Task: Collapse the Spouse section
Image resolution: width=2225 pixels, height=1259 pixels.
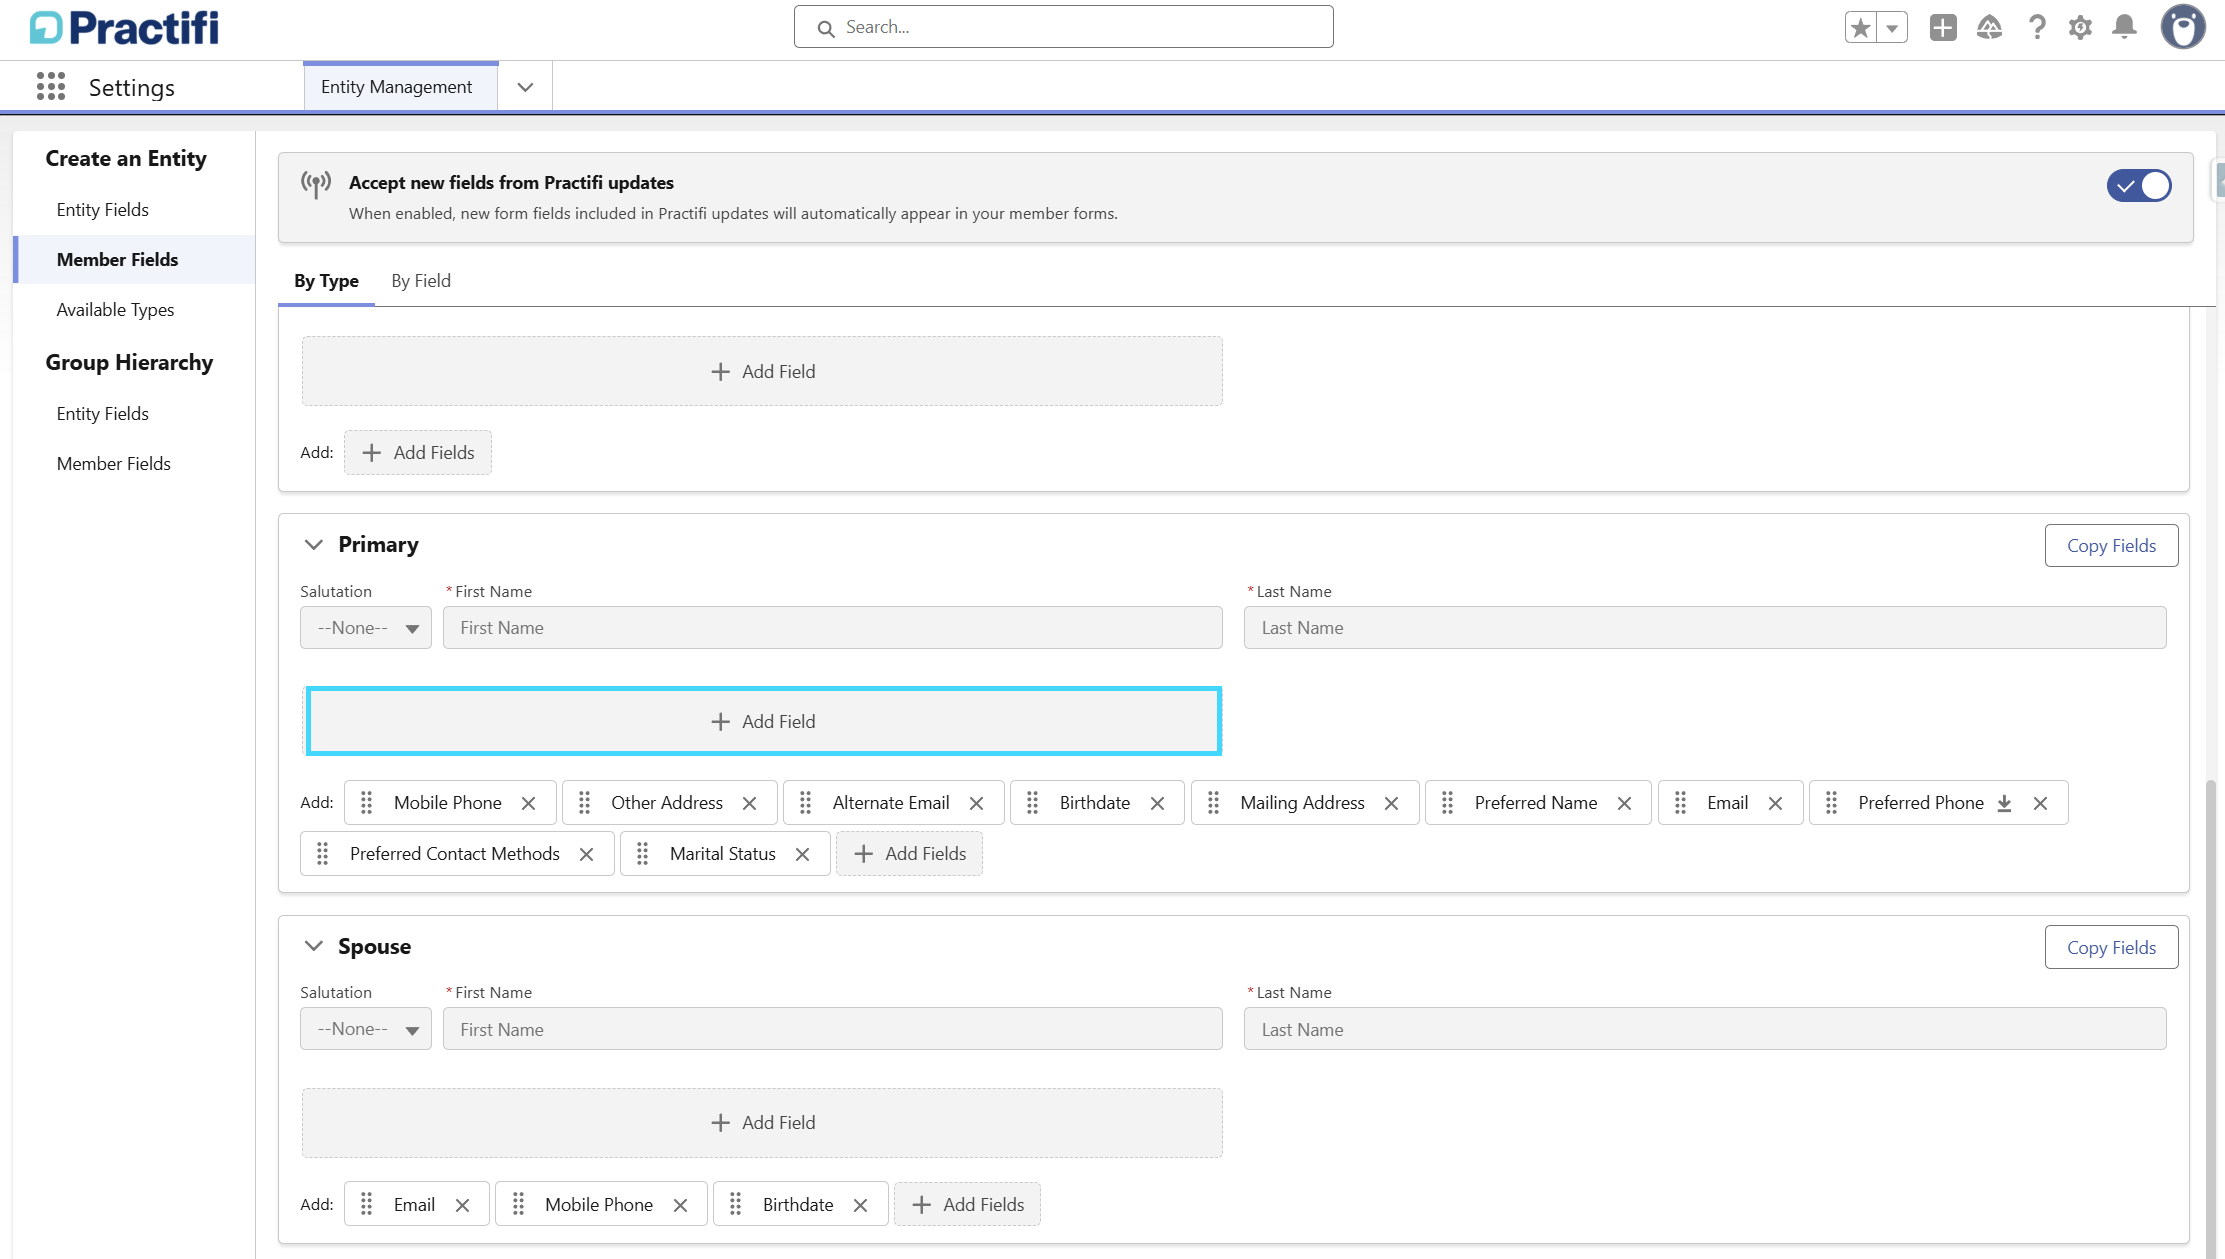Action: pos(314,946)
